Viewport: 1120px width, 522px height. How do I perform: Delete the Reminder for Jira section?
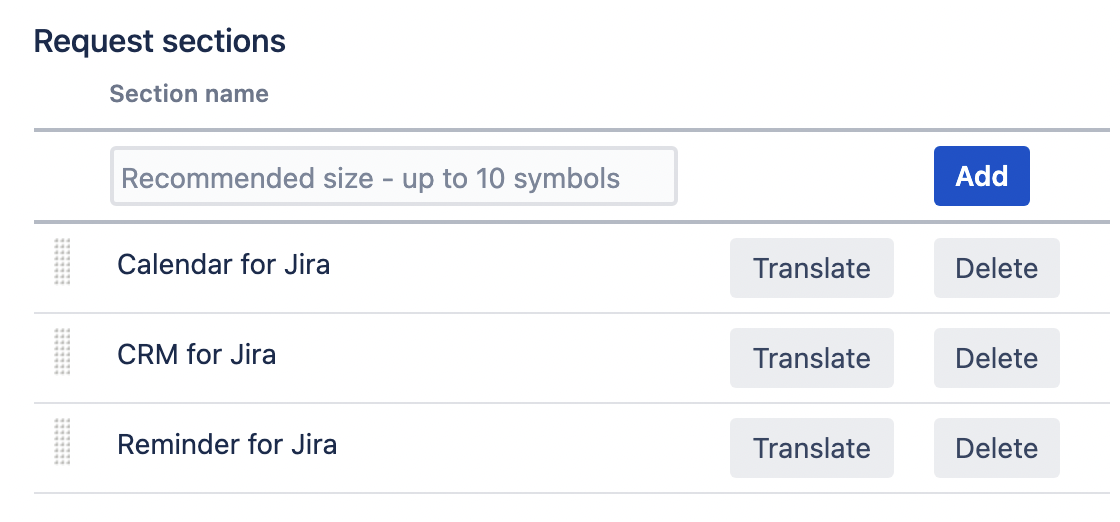(996, 448)
